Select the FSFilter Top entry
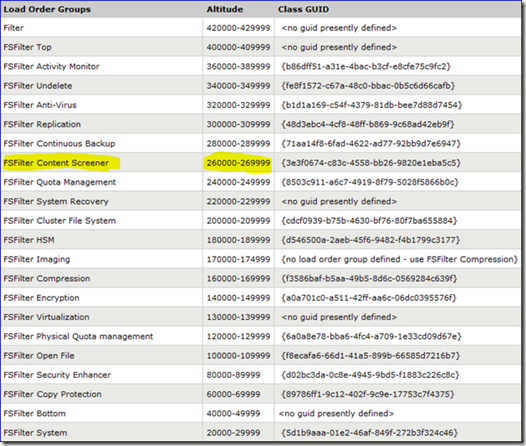The image size is (526, 446). tap(28, 47)
